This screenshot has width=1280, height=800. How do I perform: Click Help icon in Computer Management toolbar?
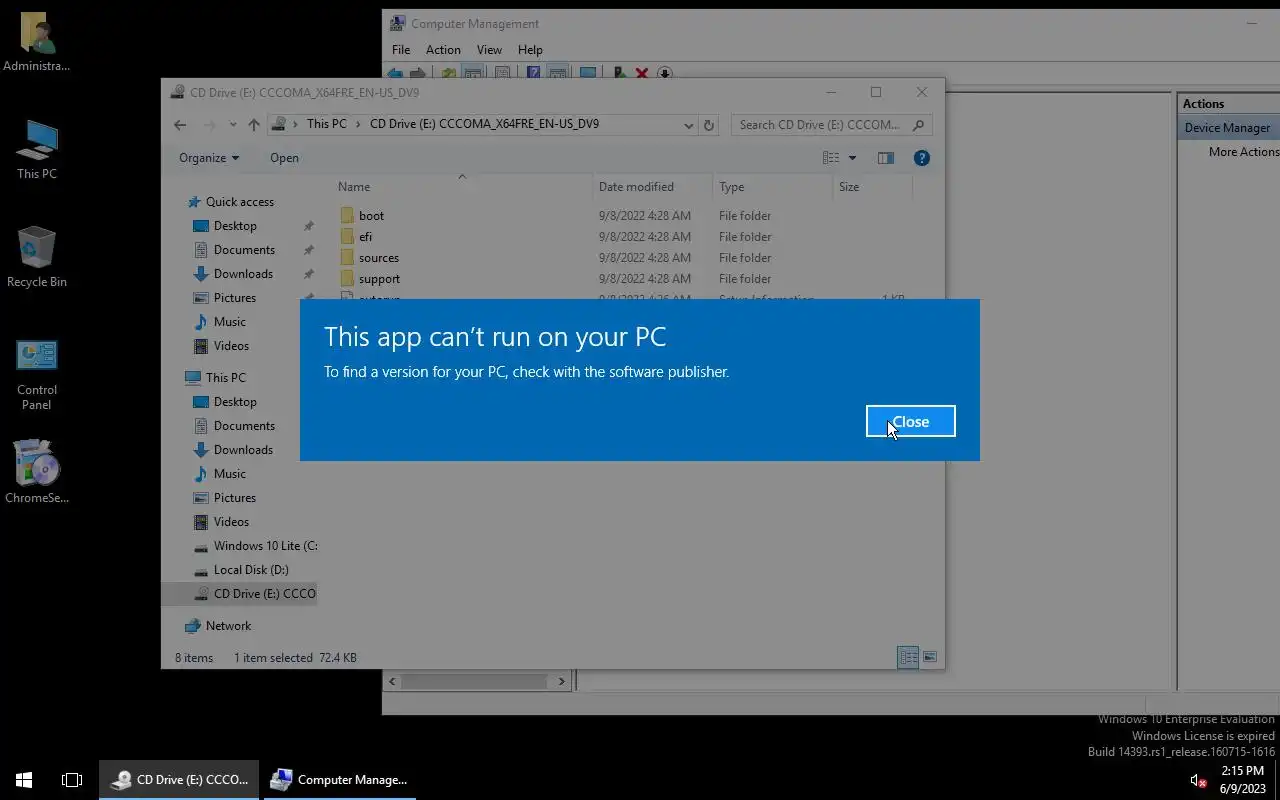click(533, 74)
